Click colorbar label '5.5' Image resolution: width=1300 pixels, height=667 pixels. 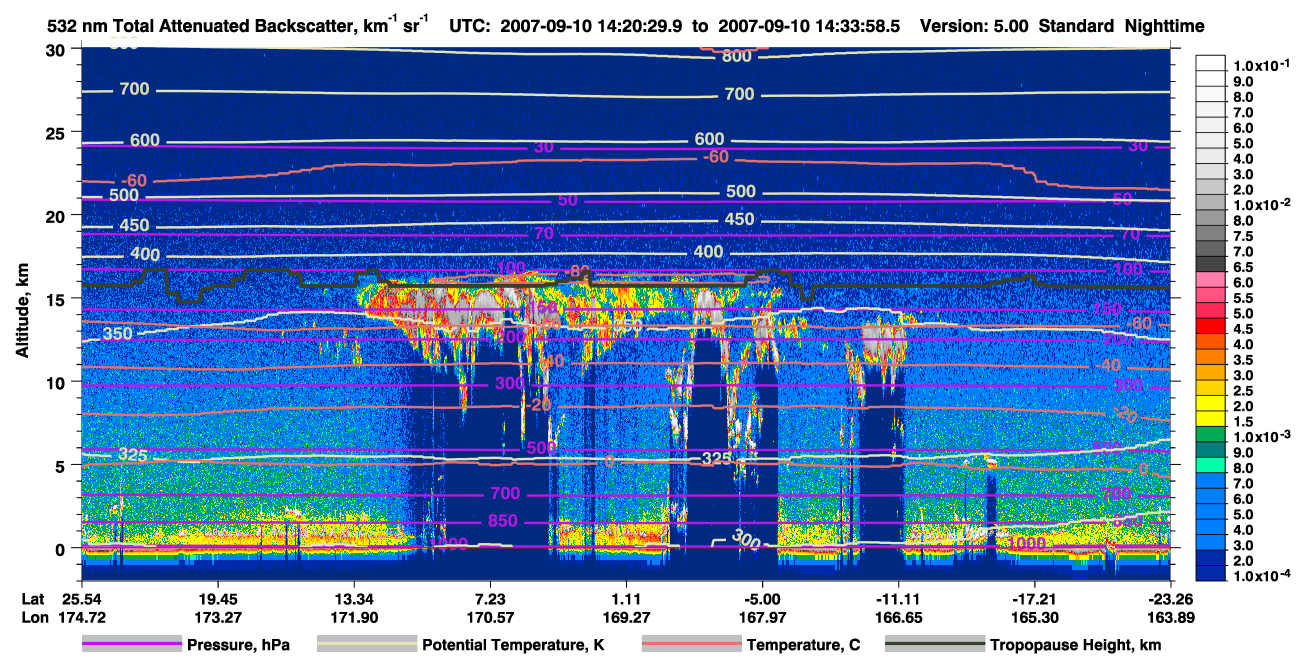click(x=1243, y=297)
